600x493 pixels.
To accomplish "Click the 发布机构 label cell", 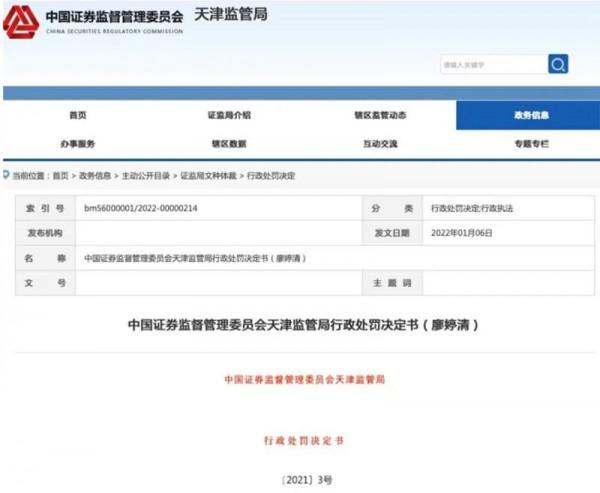I will pyautogui.click(x=45, y=233).
